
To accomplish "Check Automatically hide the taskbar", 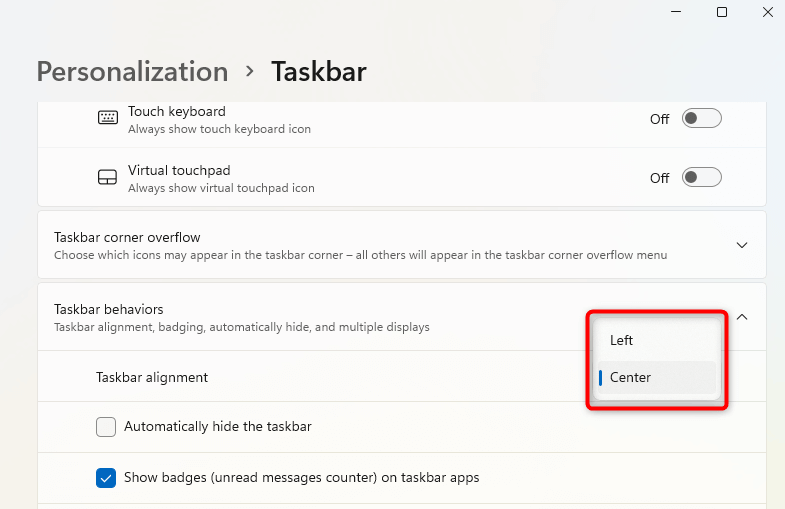I will (106, 427).
